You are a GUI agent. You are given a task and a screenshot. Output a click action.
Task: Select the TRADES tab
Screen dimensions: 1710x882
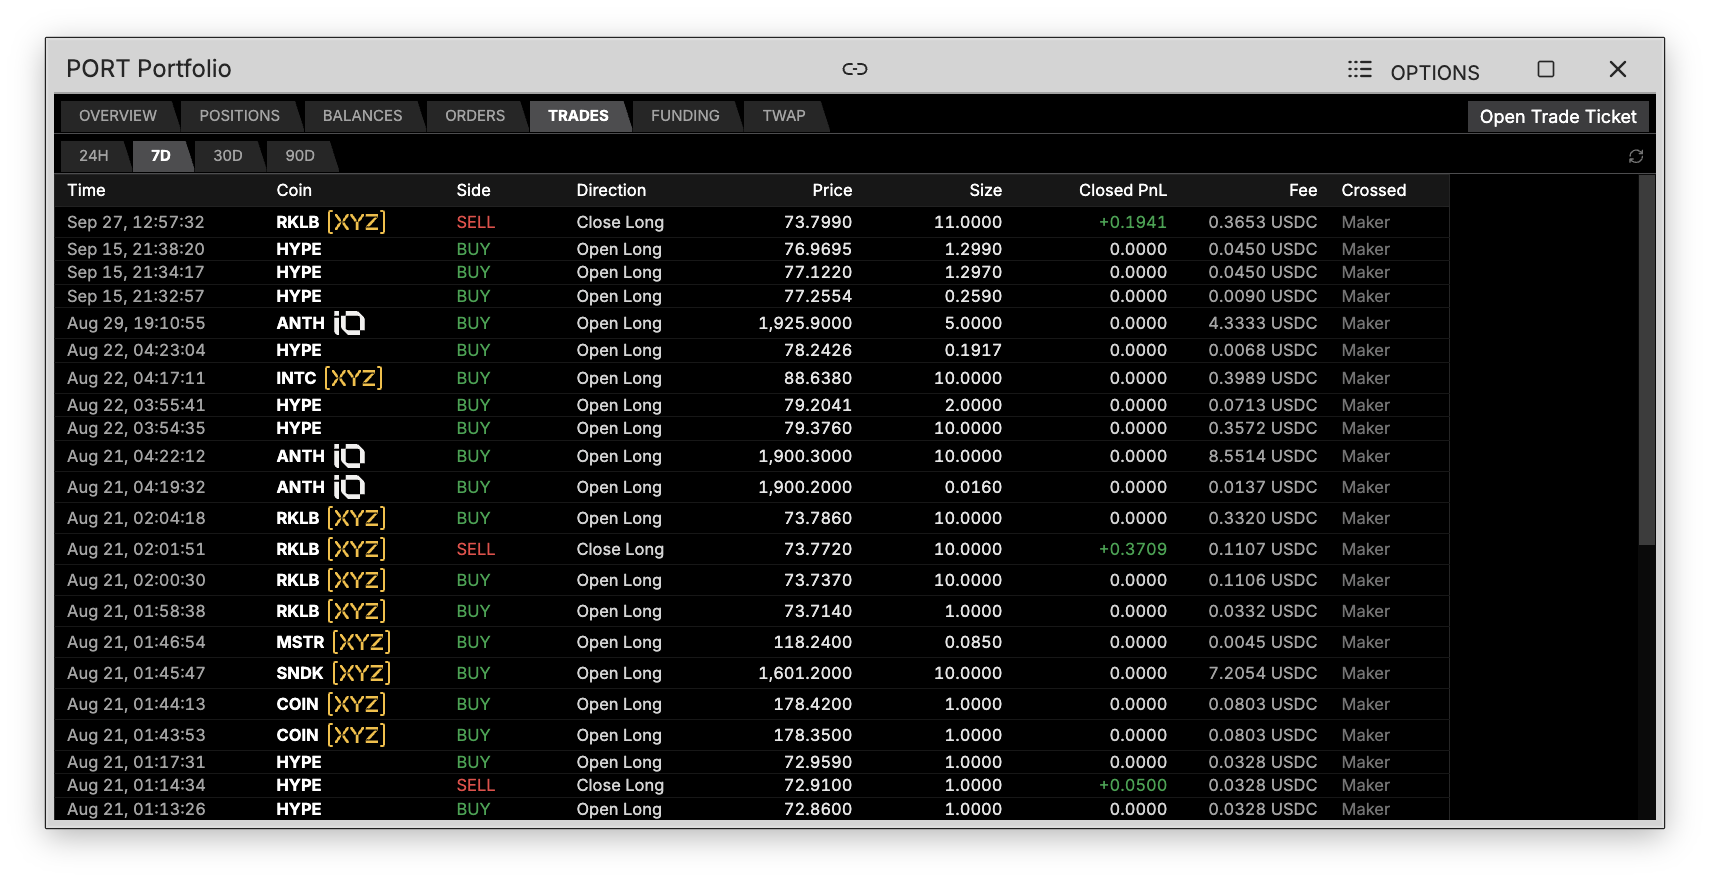click(x=578, y=116)
